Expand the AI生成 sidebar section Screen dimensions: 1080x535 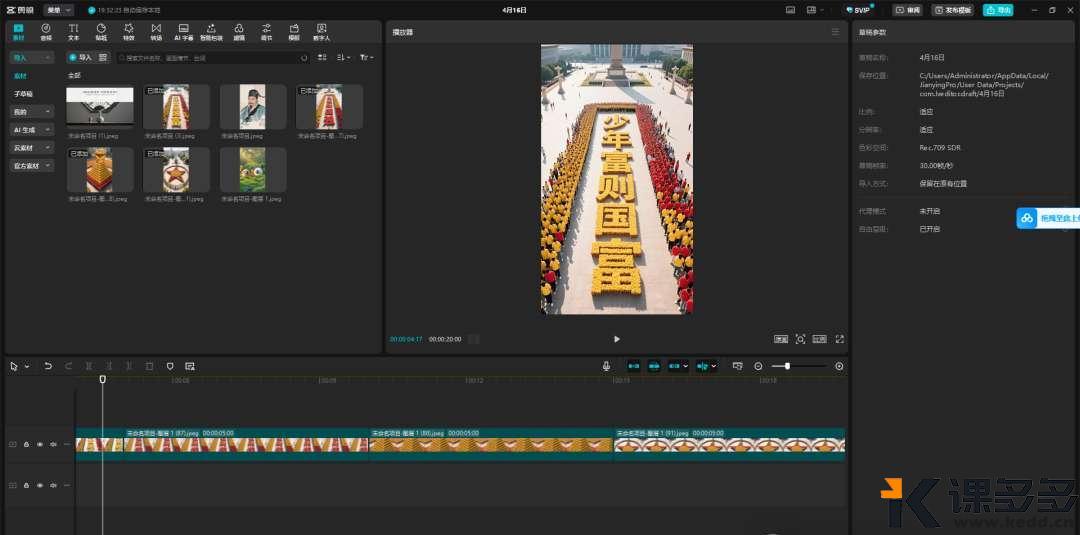click(31, 130)
